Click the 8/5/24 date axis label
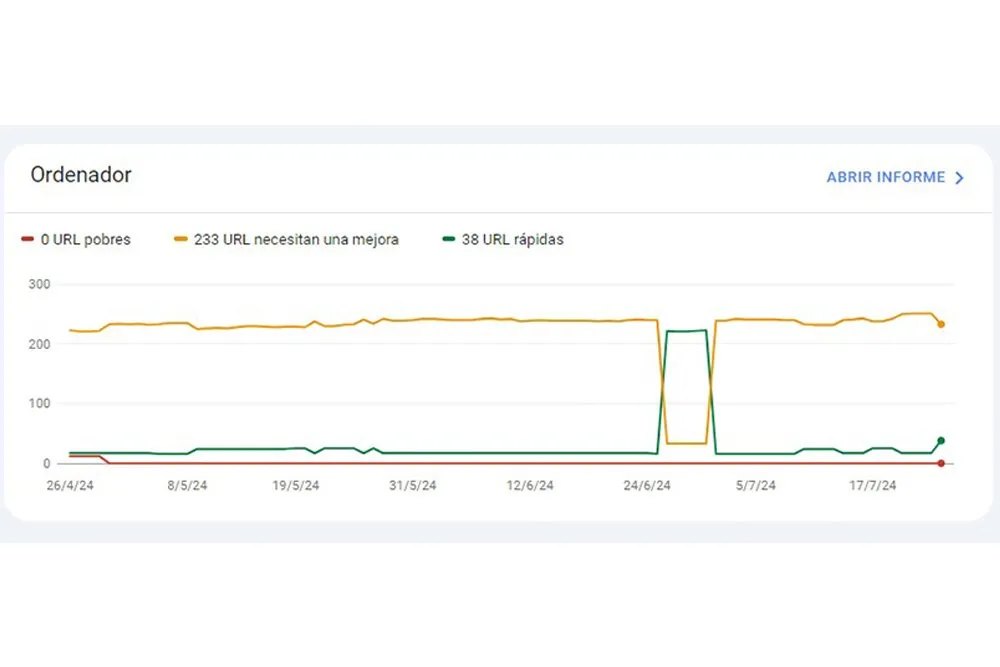Image resolution: width=1000 pixels, height=667 pixels. tap(188, 485)
